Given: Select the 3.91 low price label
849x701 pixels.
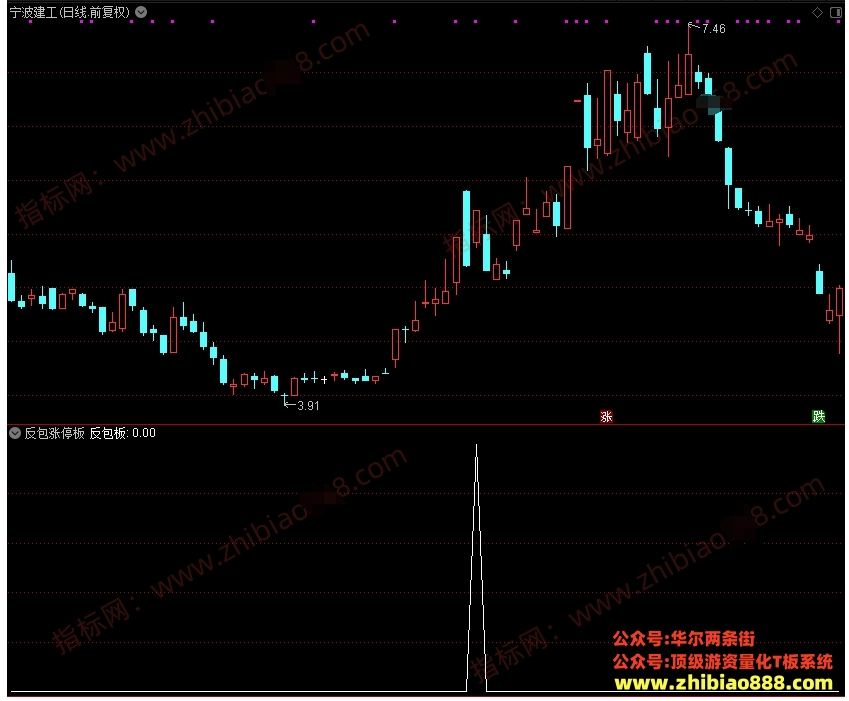Looking at the screenshot, I should (308, 405).
